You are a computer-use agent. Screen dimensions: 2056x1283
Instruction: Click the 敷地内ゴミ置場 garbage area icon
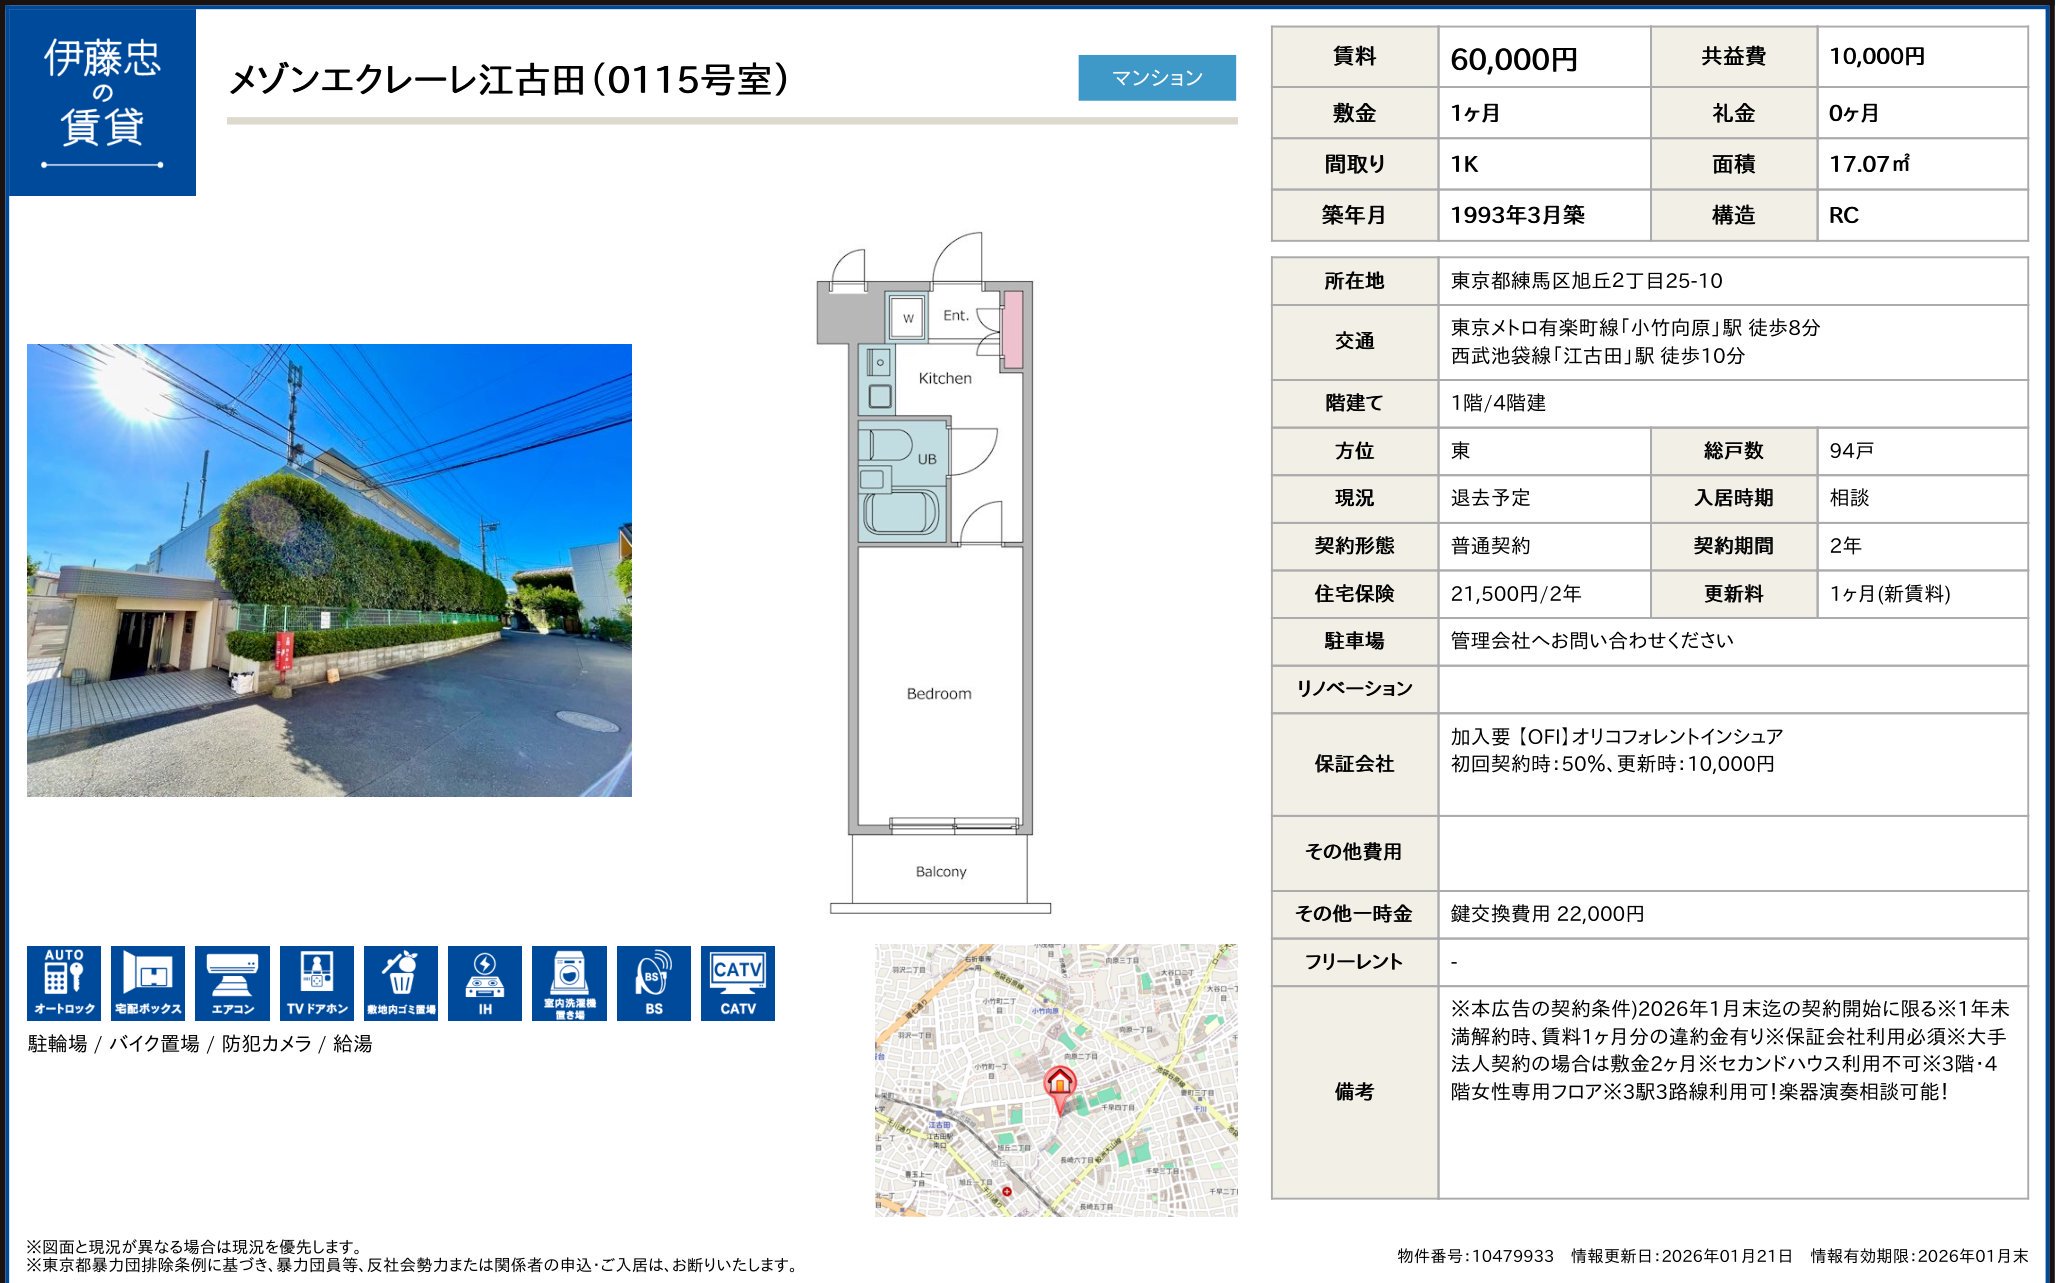click(401, 983)
